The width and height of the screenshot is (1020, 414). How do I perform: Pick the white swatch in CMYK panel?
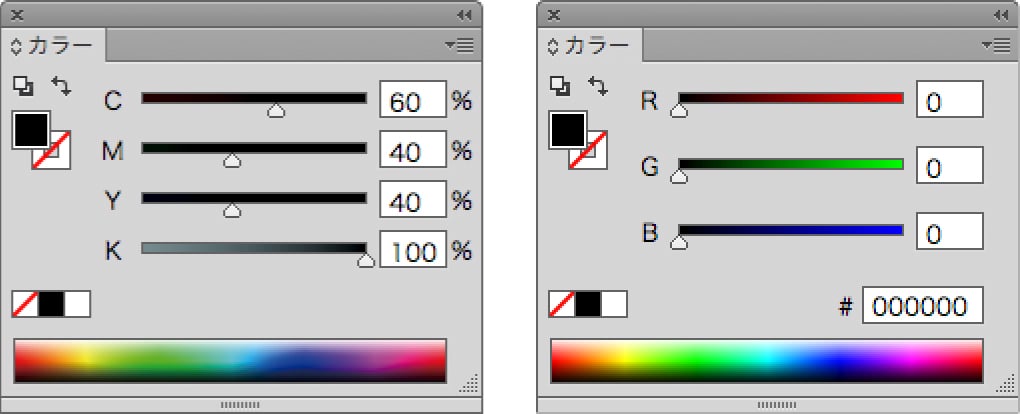[x=77, y=304]
